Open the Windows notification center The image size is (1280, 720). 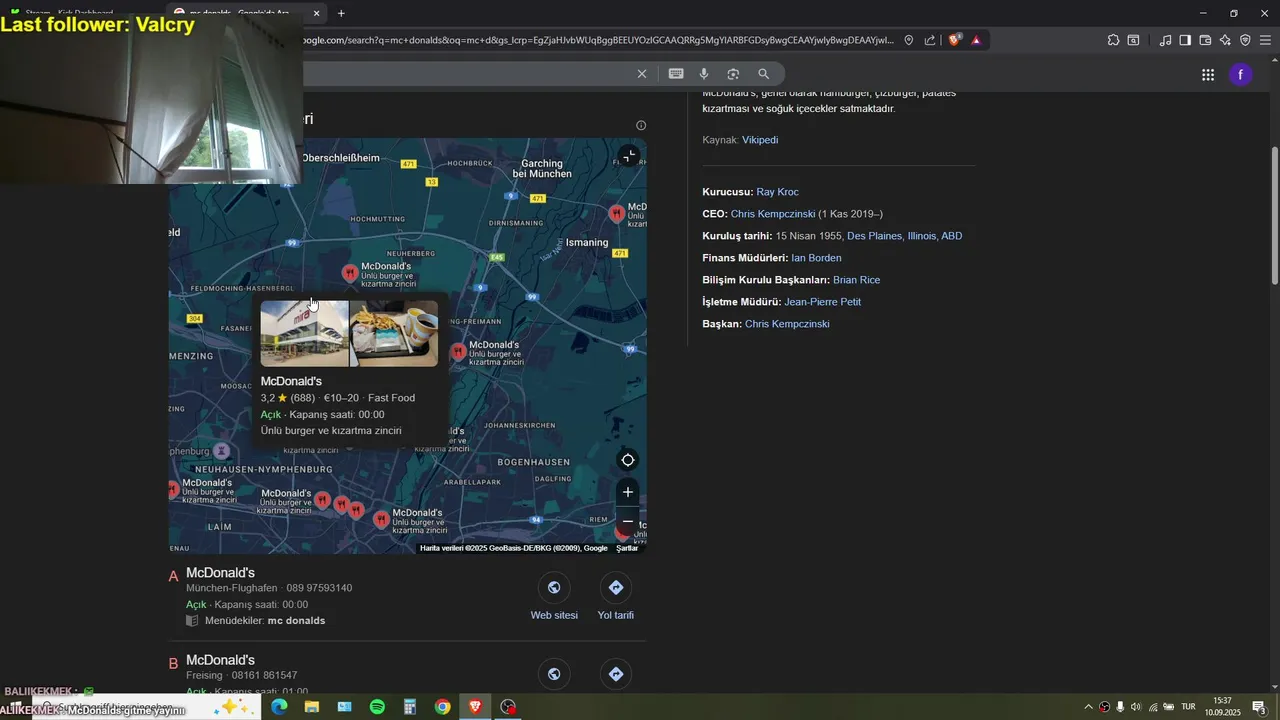tap(1259, 707)
